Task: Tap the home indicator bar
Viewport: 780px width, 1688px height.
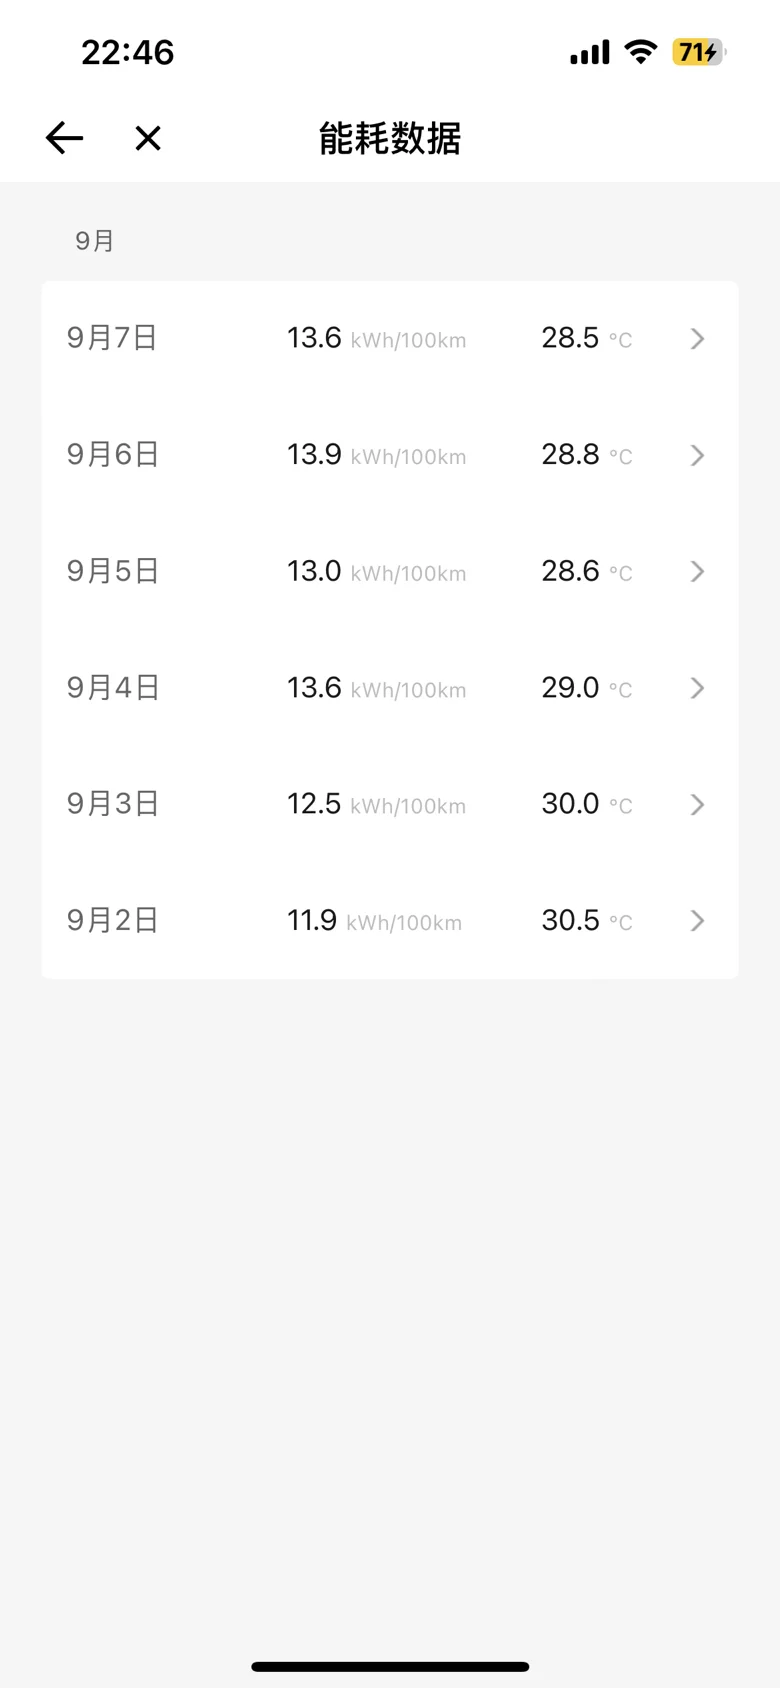Action: pos(390,1666)
